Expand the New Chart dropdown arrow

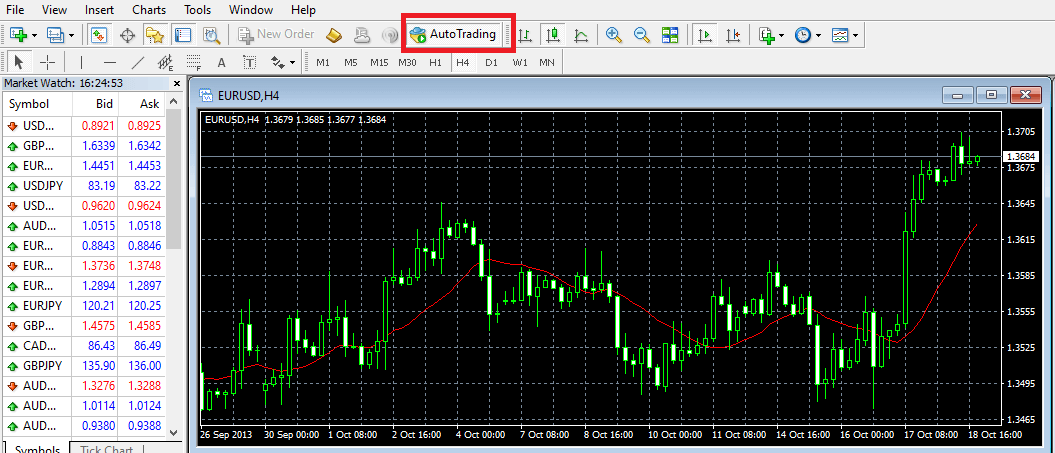34,34
